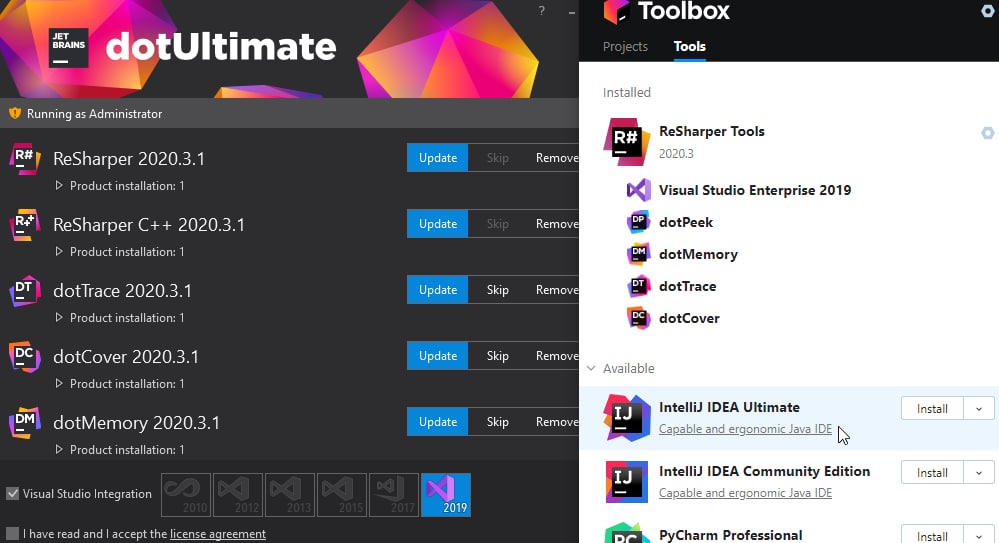Skip dotCover 2020.3.1

[498, 356]
